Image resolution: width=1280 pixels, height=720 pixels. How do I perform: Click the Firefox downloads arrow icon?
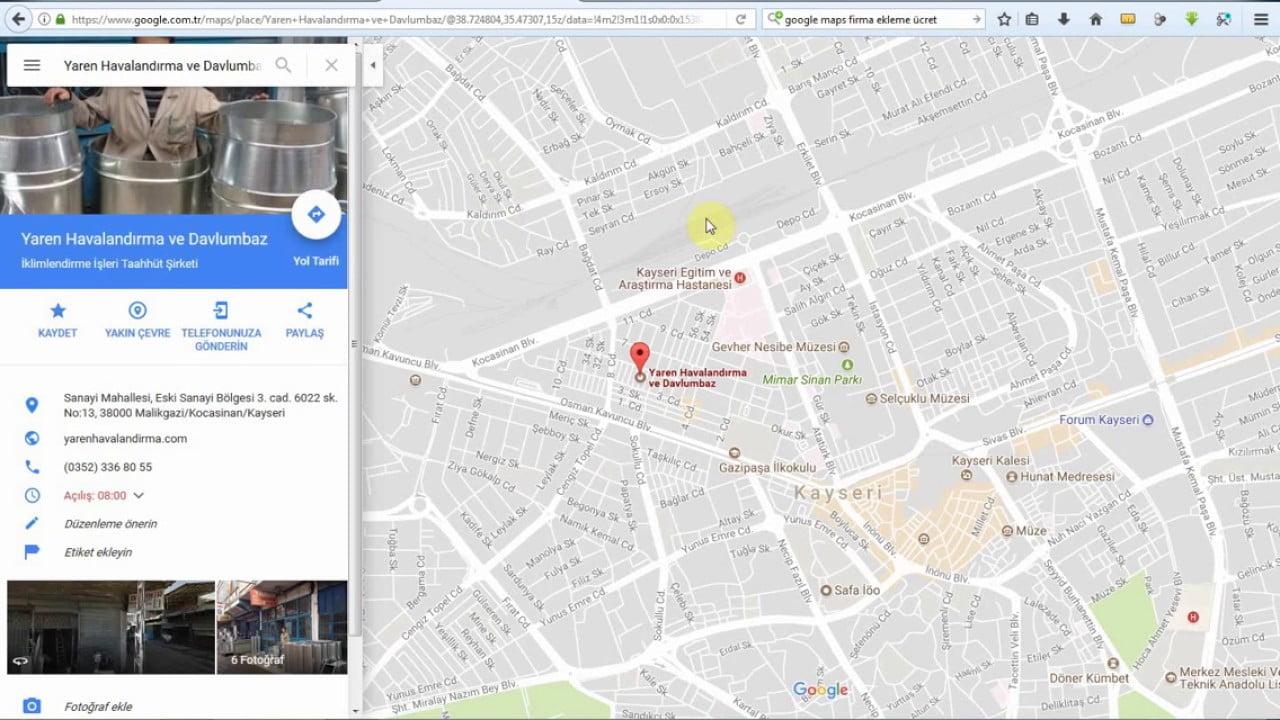point(1063,18)
